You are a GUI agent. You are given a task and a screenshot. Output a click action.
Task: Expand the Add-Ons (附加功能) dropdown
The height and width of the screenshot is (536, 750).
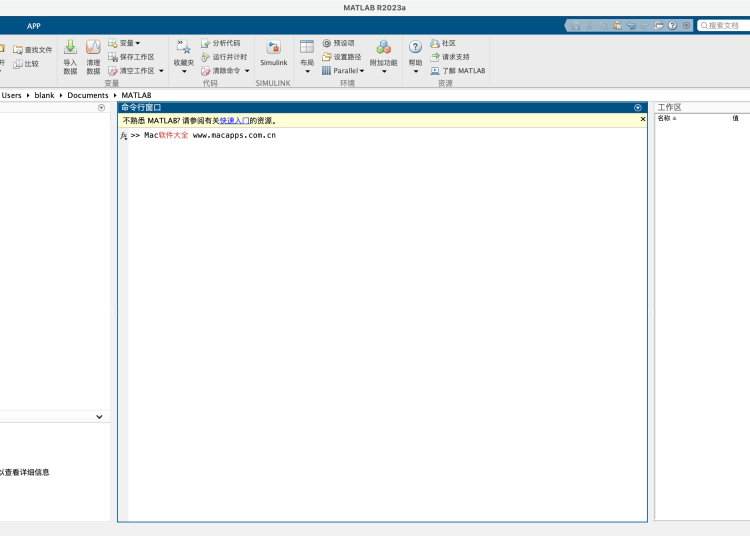click(x=383, y=71)
